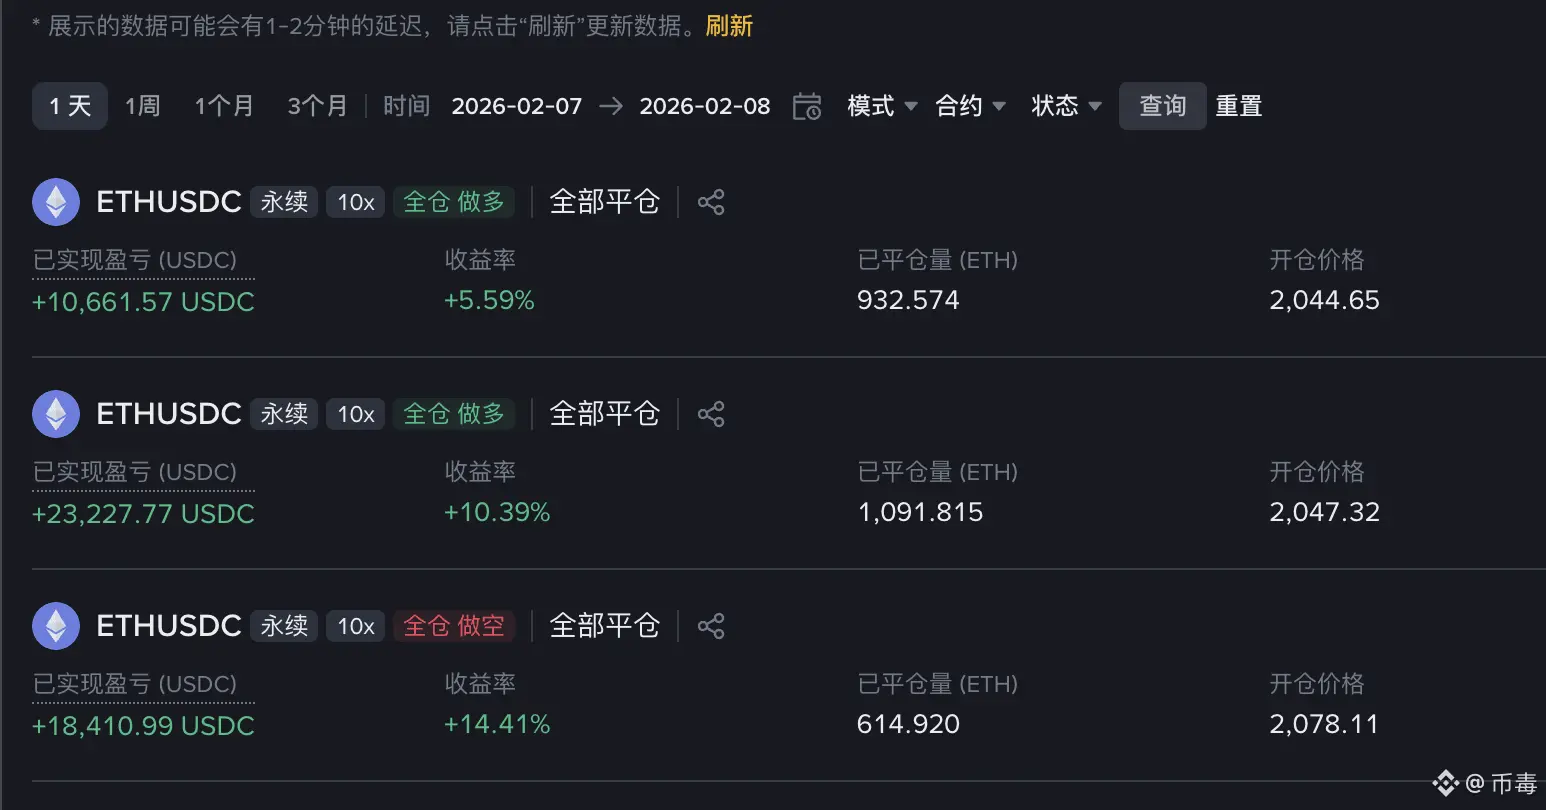Click the 查询 search button
The height and width of the screenshot is (810, 1546).
[x=1162, y=106]
